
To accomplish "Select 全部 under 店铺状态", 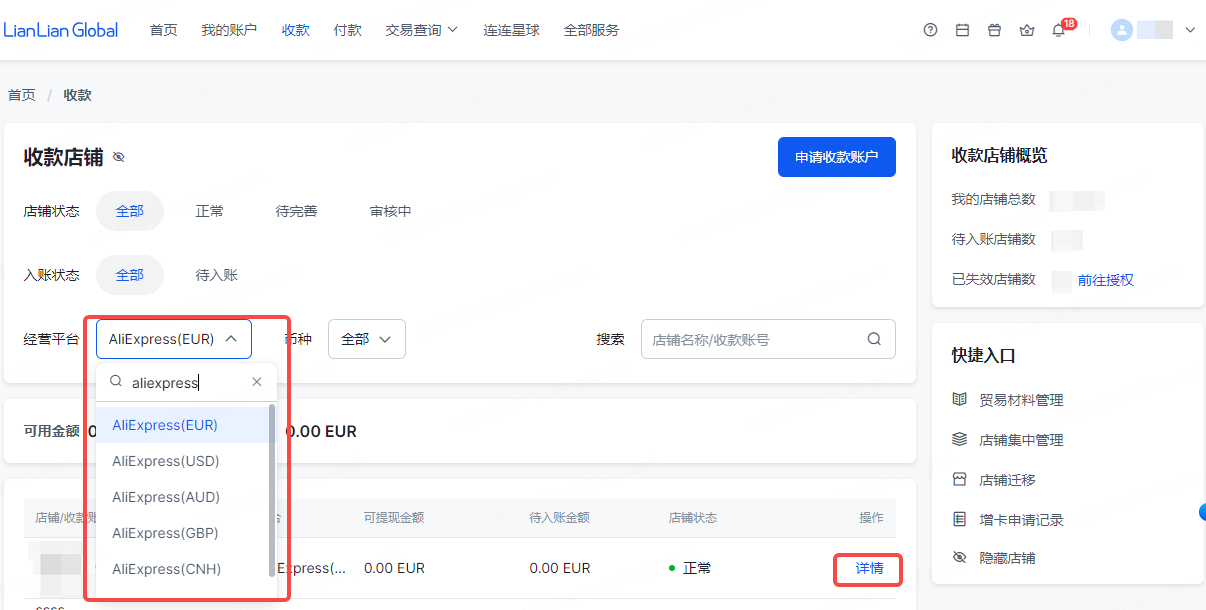I will (x=130, y=211).
